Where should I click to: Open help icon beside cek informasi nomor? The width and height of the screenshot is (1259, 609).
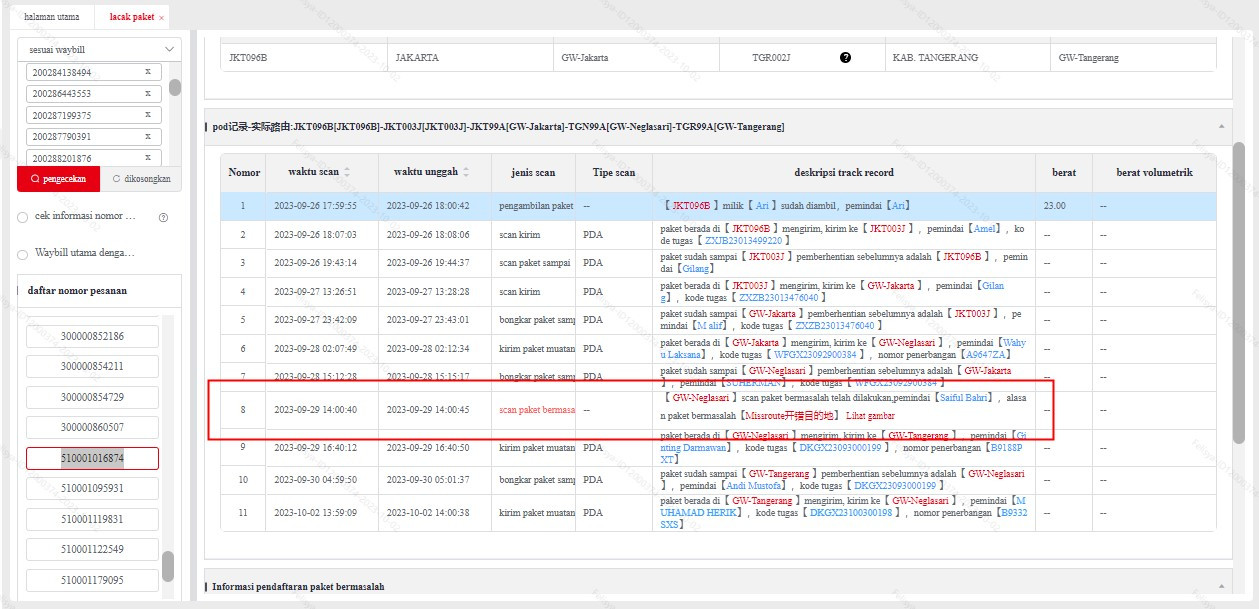click(x=163, y=217)
